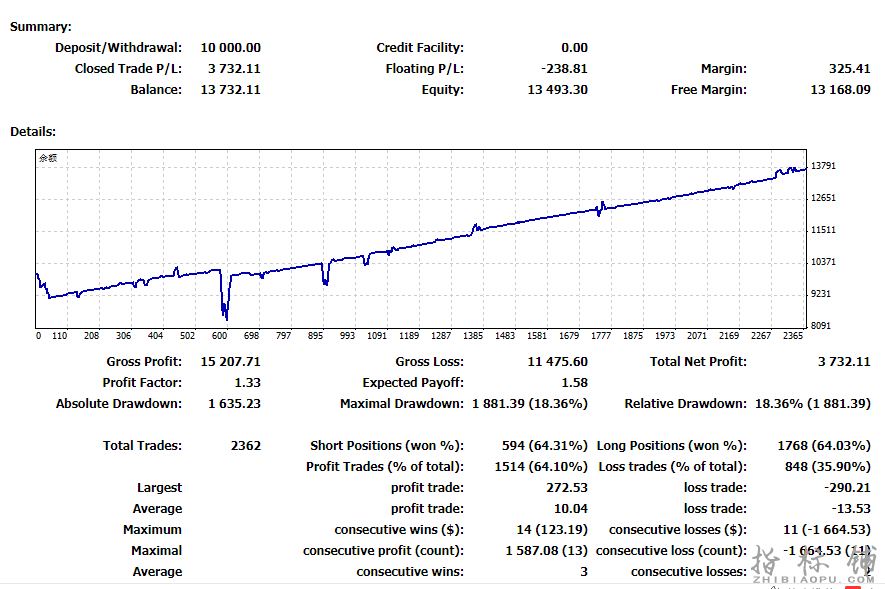The height and width of the screenshot is (589, 885).
Task: Click the Closed Trade P/L label
Action: point(128,68)
